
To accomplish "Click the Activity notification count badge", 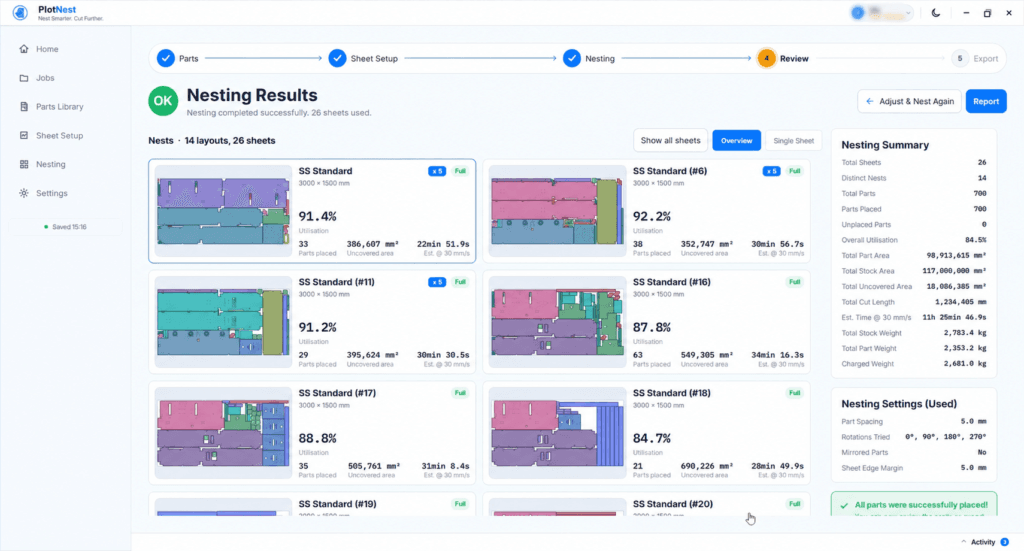I will coord(1004,542).
